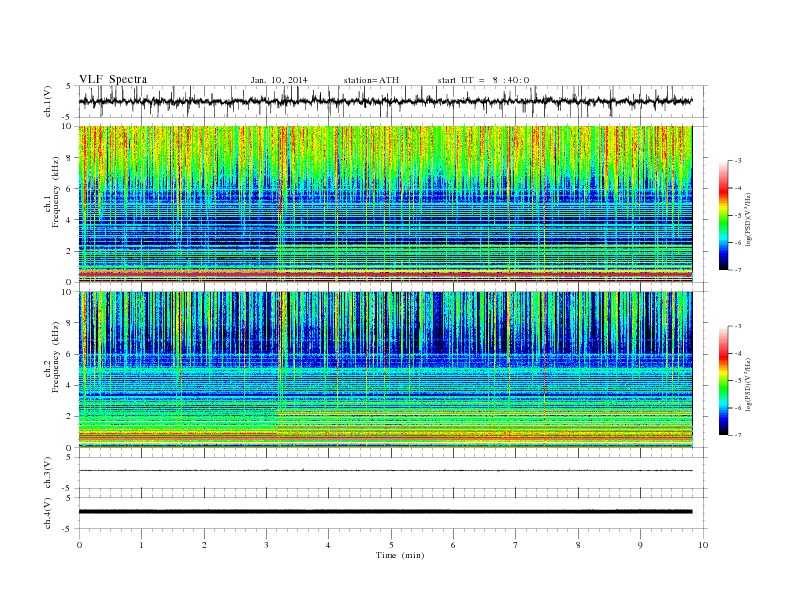This screenshot has width=792, height=612.
Task: Click the ch.1 voltage waveform trace
Action: point(385,101)
